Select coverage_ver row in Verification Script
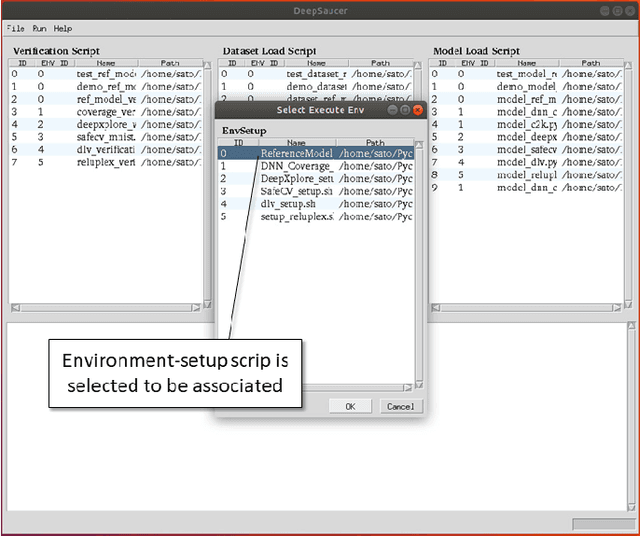Screen dimensions: 640x536 tap(107, 112)
